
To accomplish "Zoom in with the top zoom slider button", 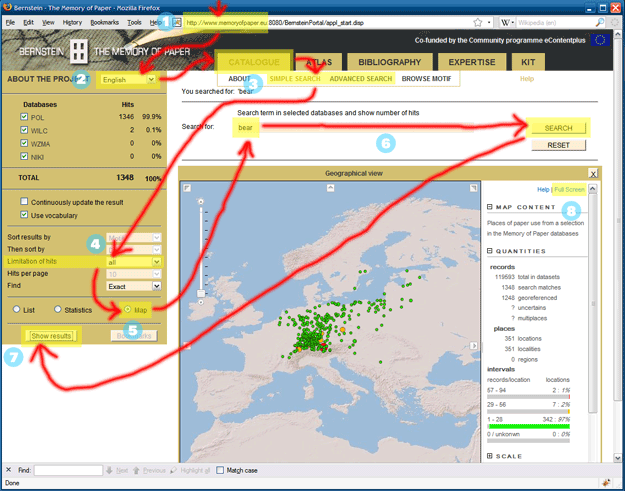I will (201, 202).
